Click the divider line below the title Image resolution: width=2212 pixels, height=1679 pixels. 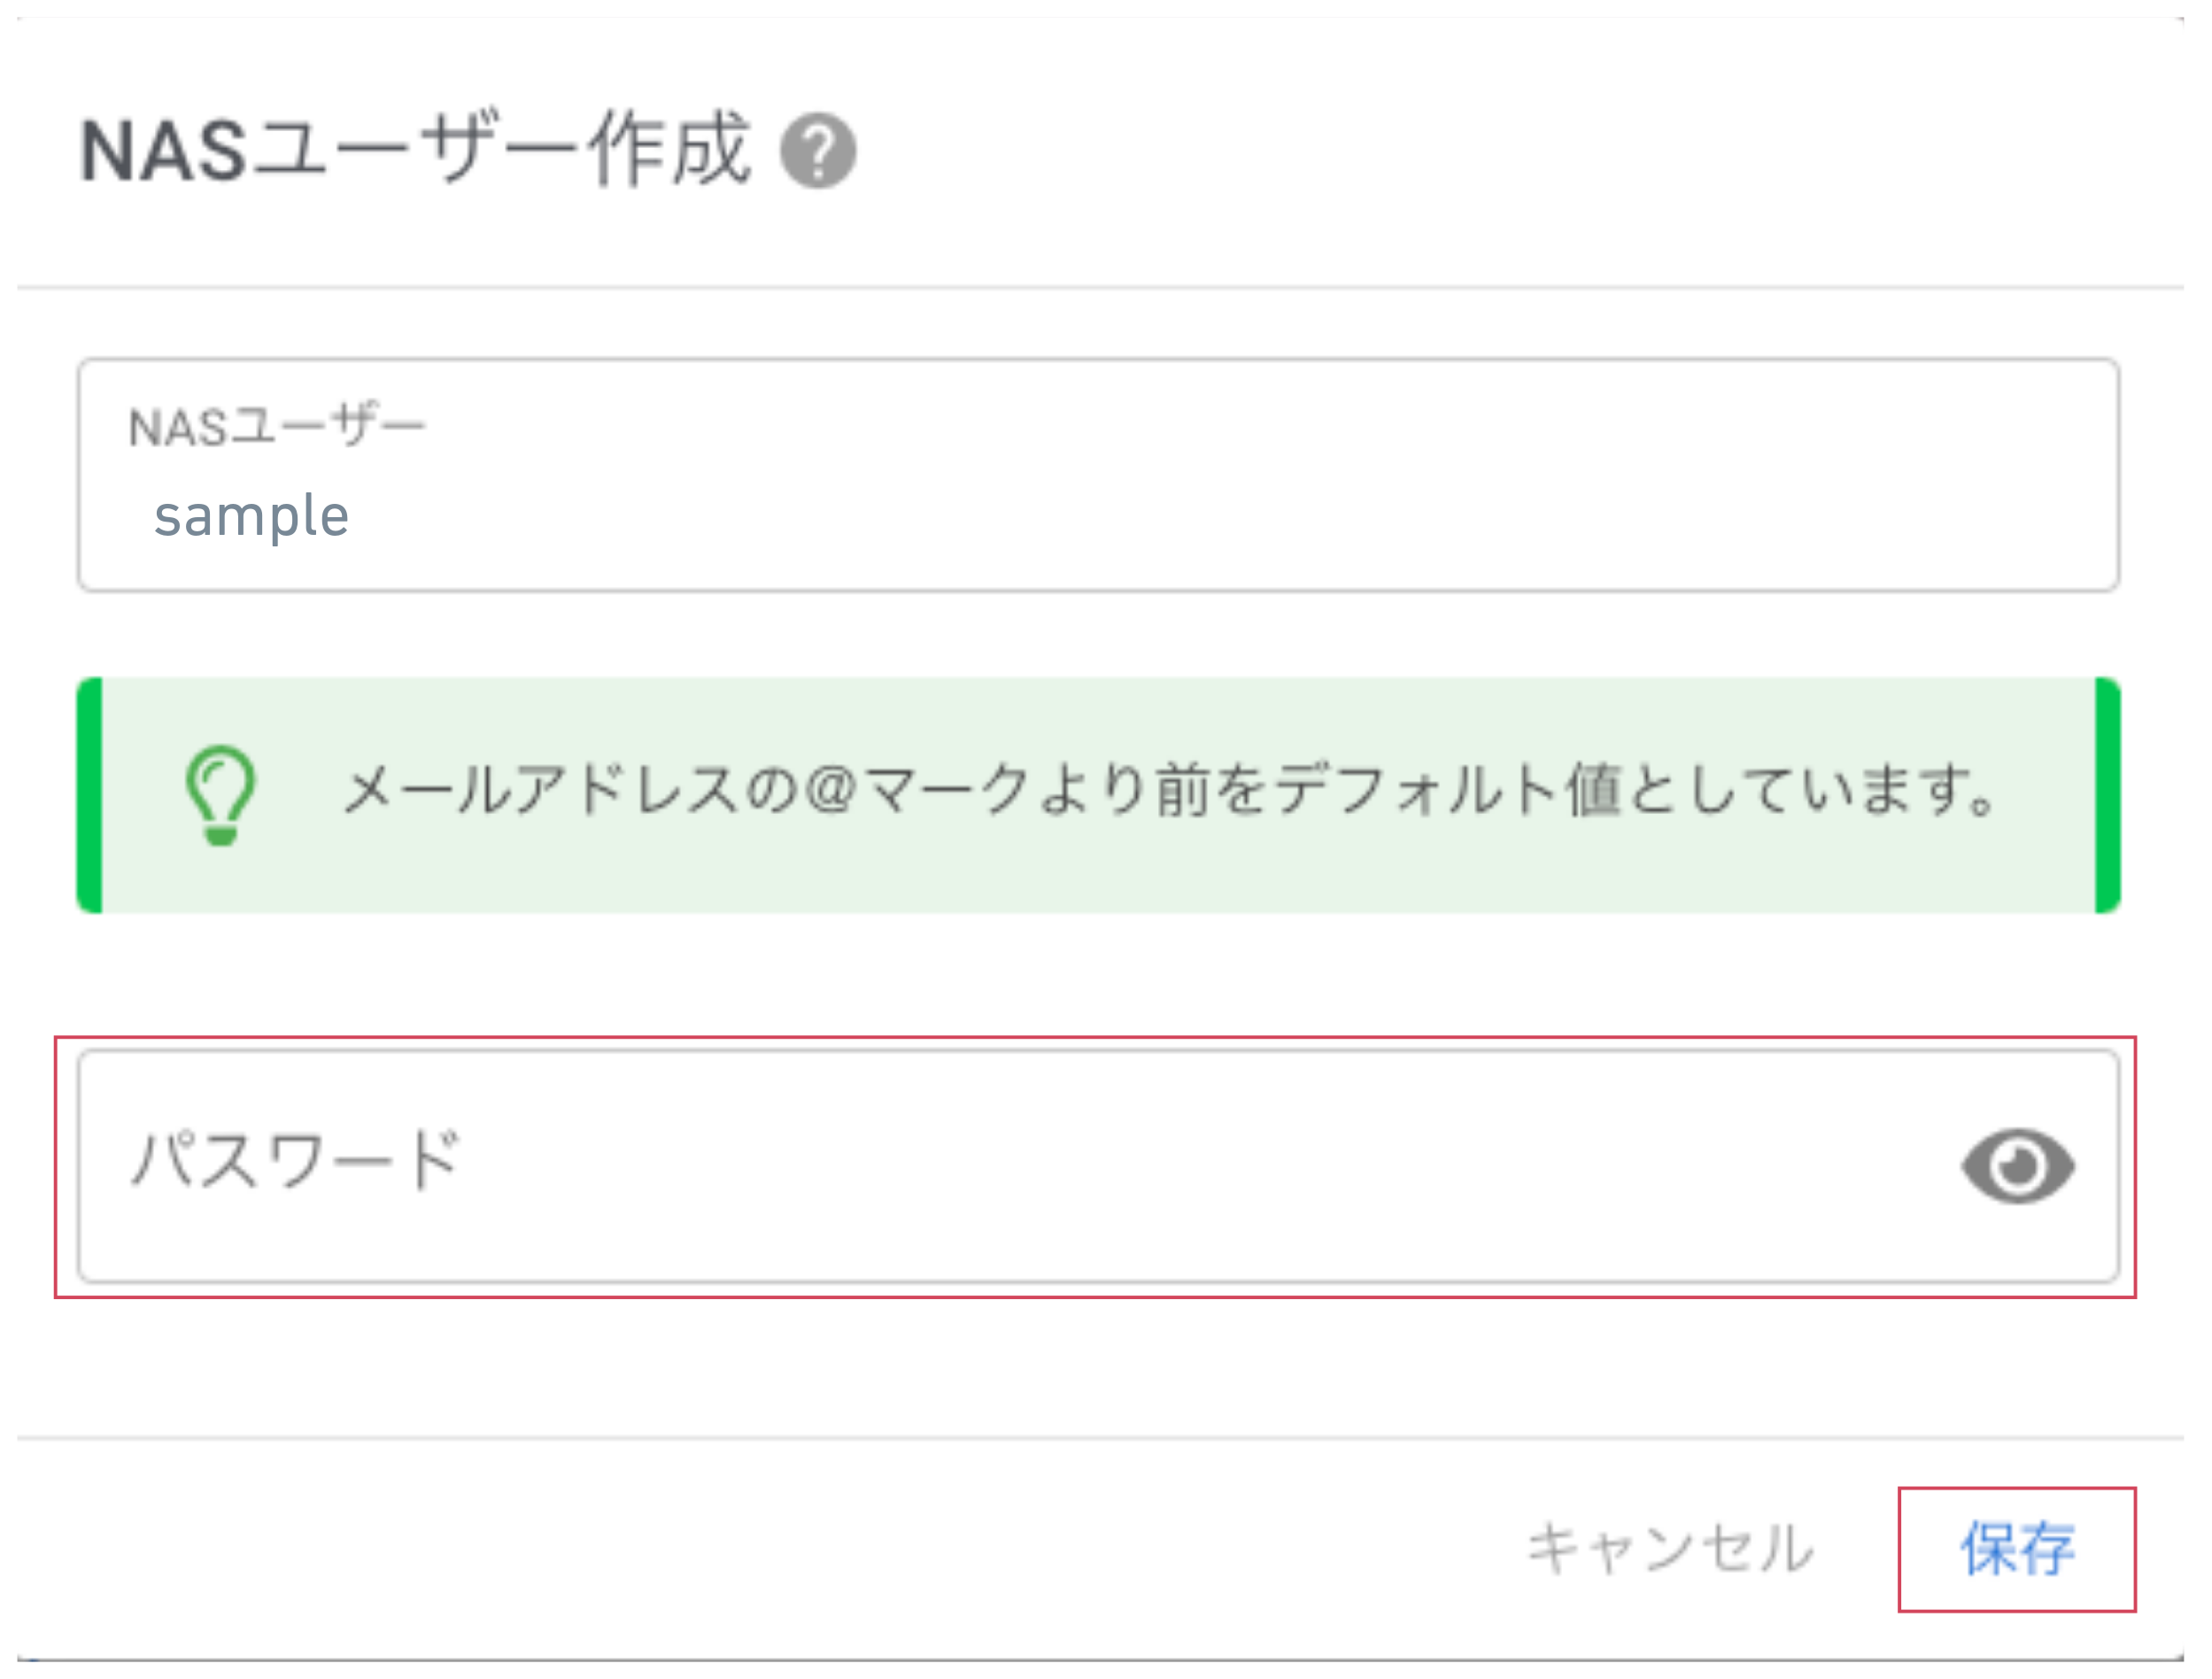point(1100,288)
